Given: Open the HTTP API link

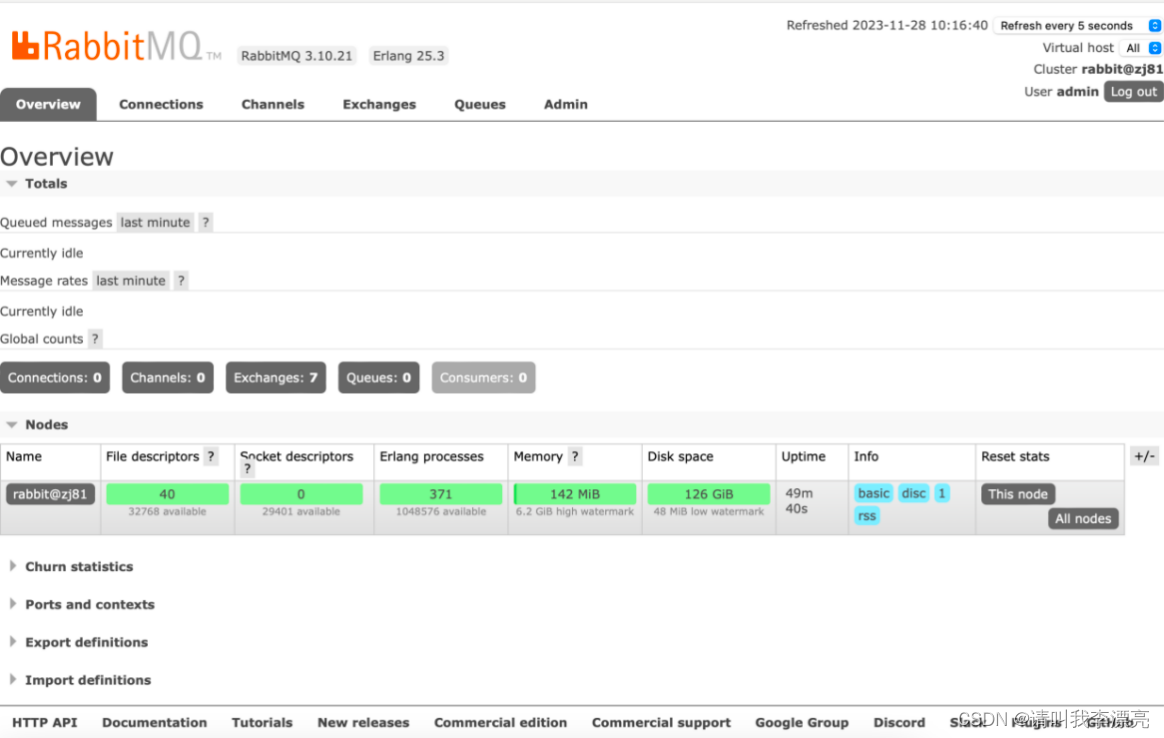Looking at the screenshot, I should pyautogui.click(x=45, y=722).
